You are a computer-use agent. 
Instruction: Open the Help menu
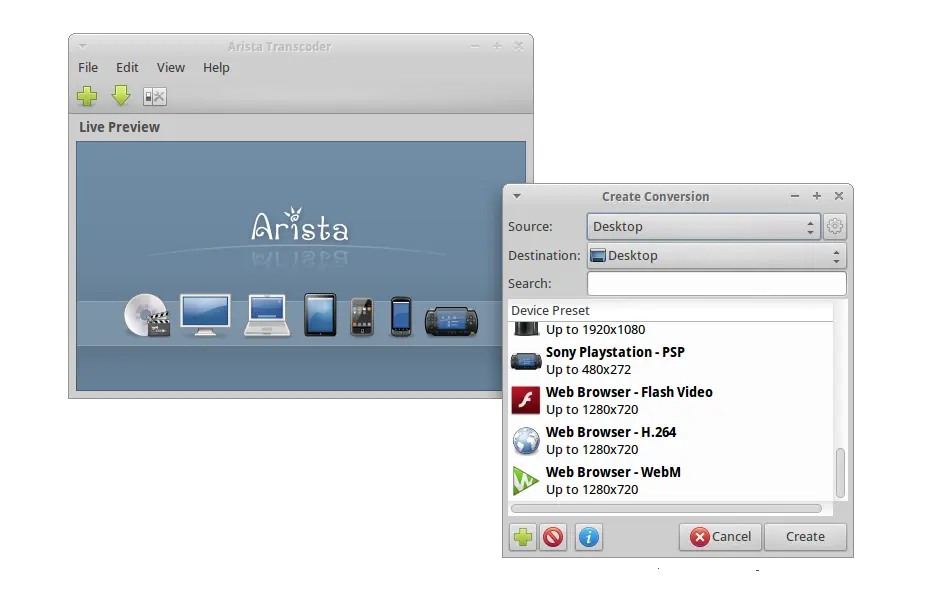pyautogui.click(x=216, y=67)
